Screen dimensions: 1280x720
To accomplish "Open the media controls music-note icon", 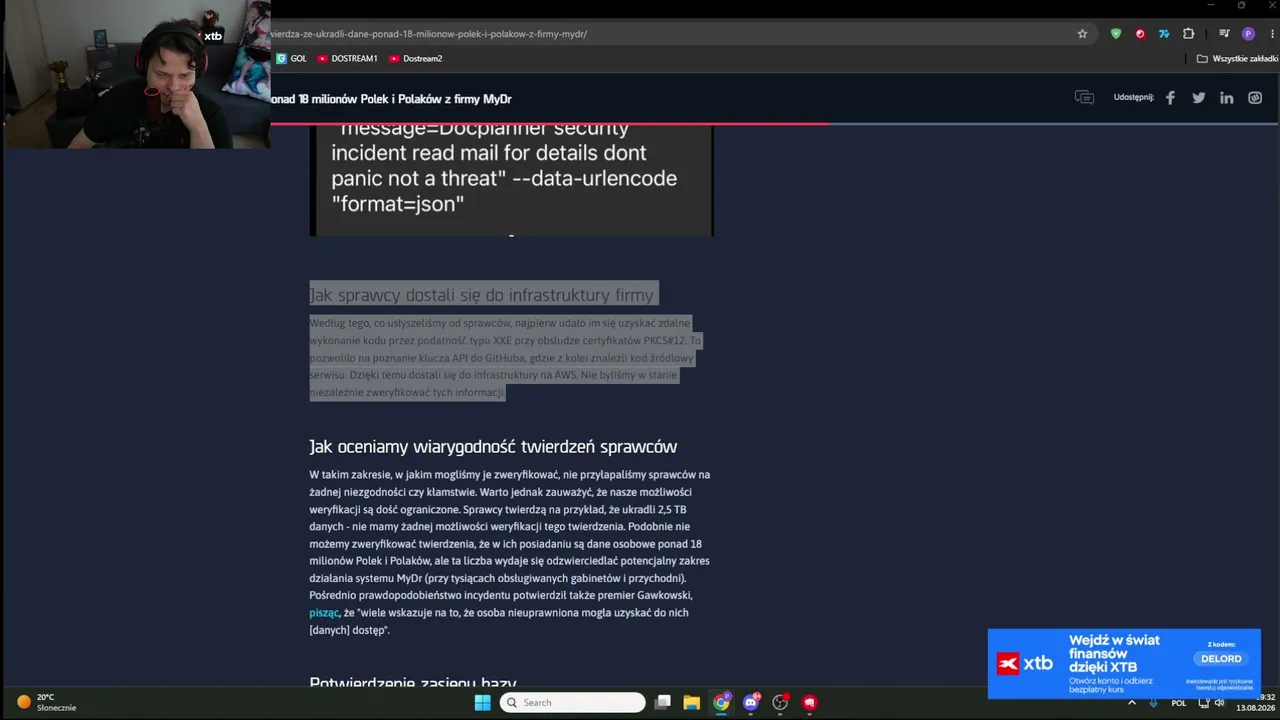I will (1224, 34).
